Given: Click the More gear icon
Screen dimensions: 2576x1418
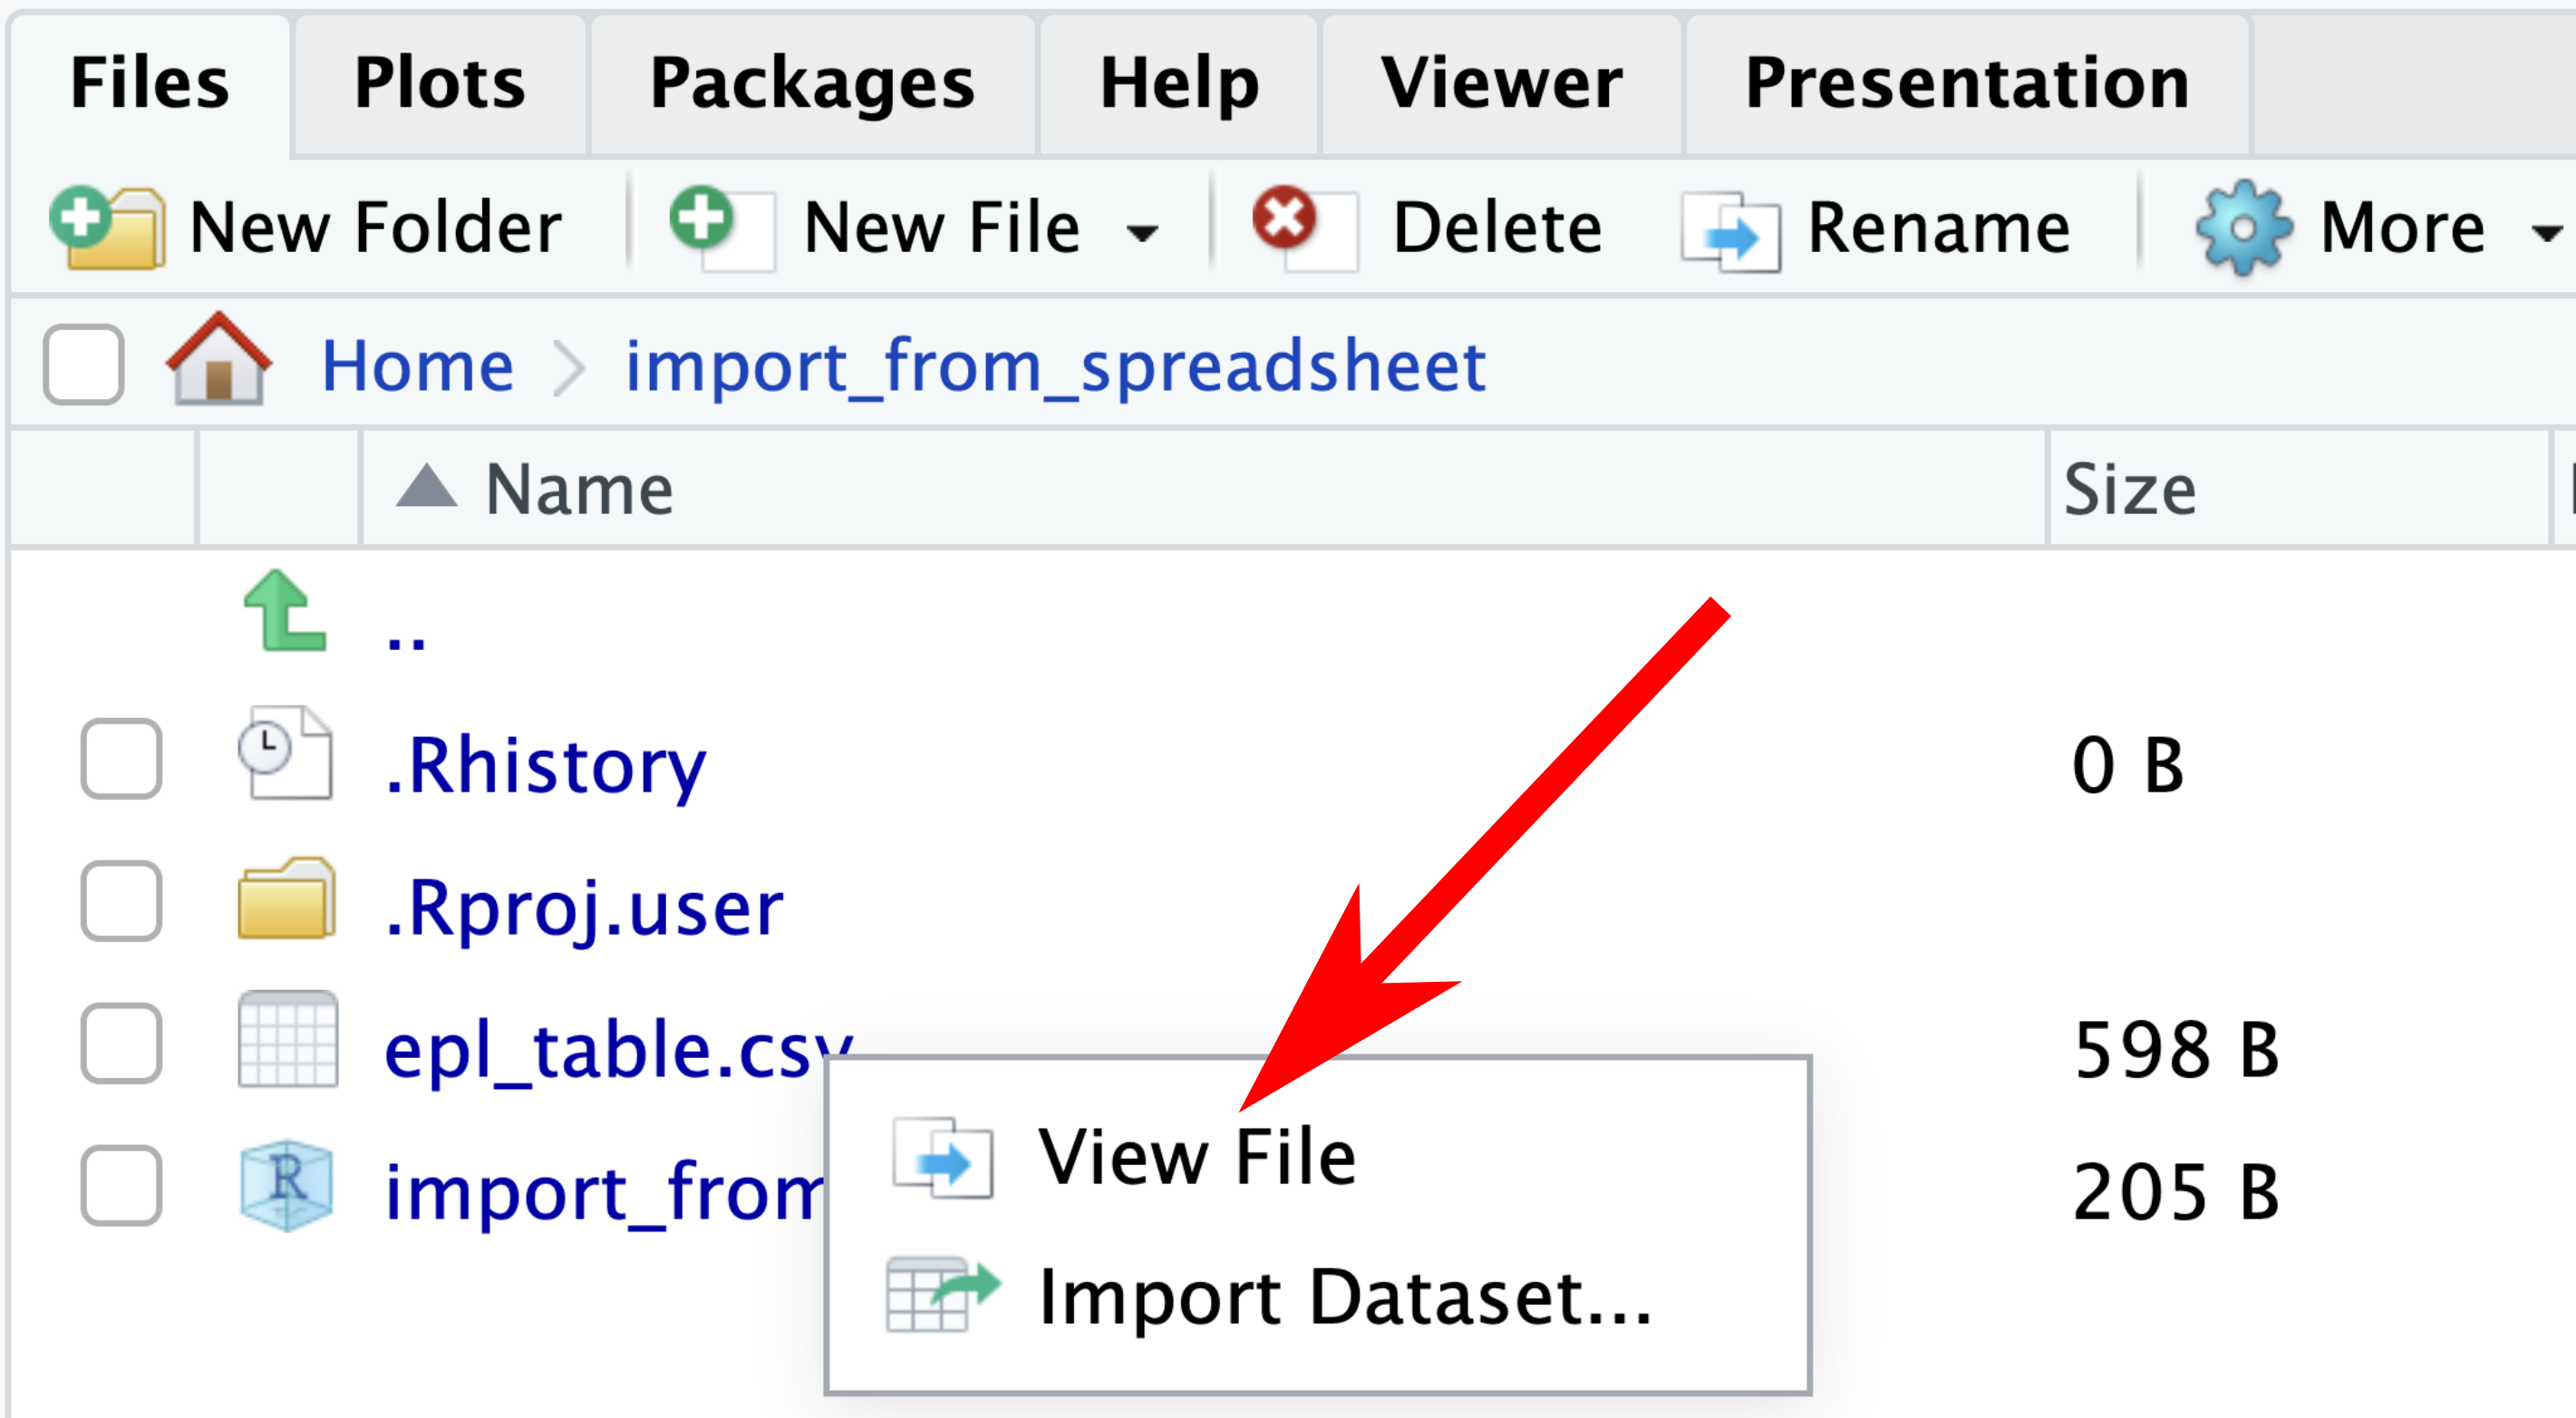Looking at the screenshot, I should [2243, 228].
